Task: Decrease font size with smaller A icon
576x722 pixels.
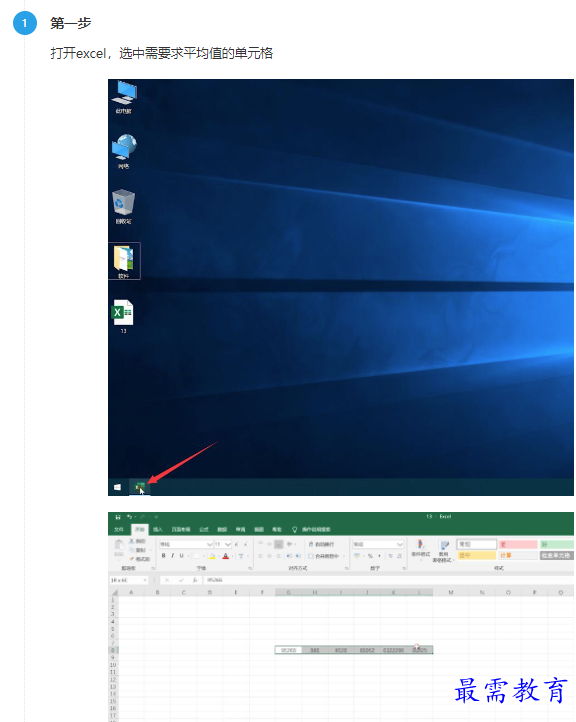Action: 246,544
